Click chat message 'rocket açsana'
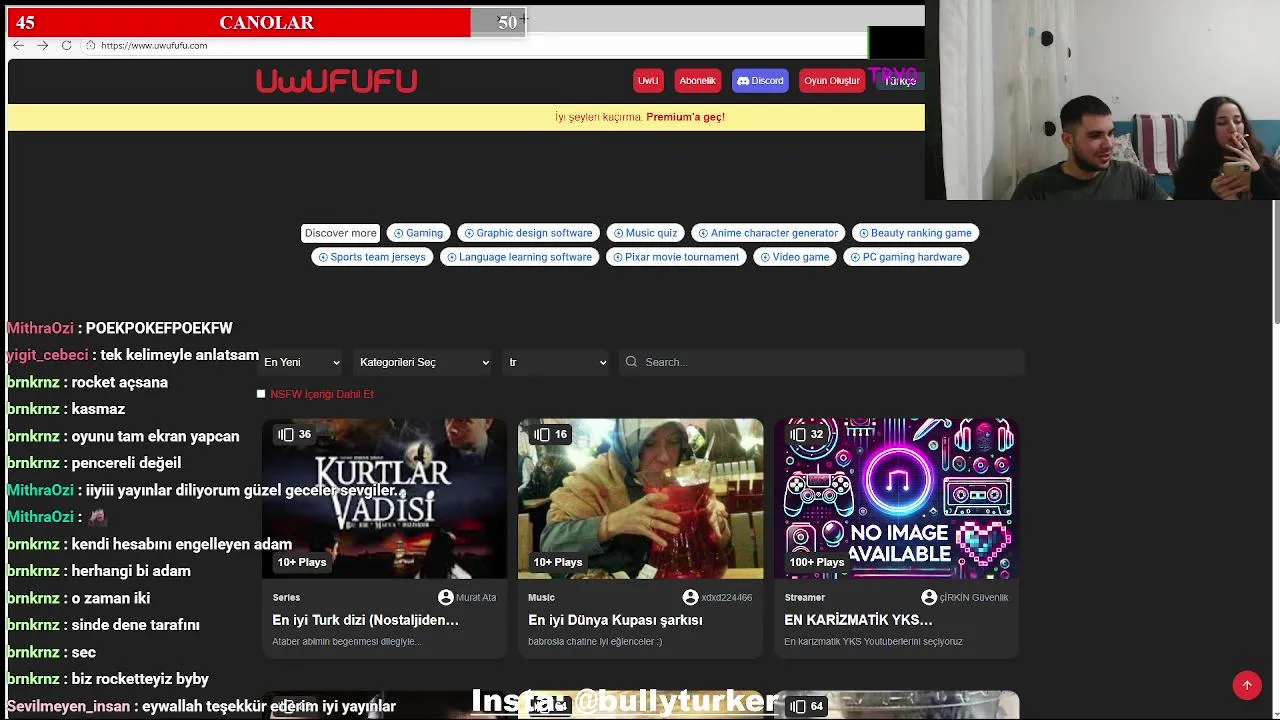 [119, 382]
